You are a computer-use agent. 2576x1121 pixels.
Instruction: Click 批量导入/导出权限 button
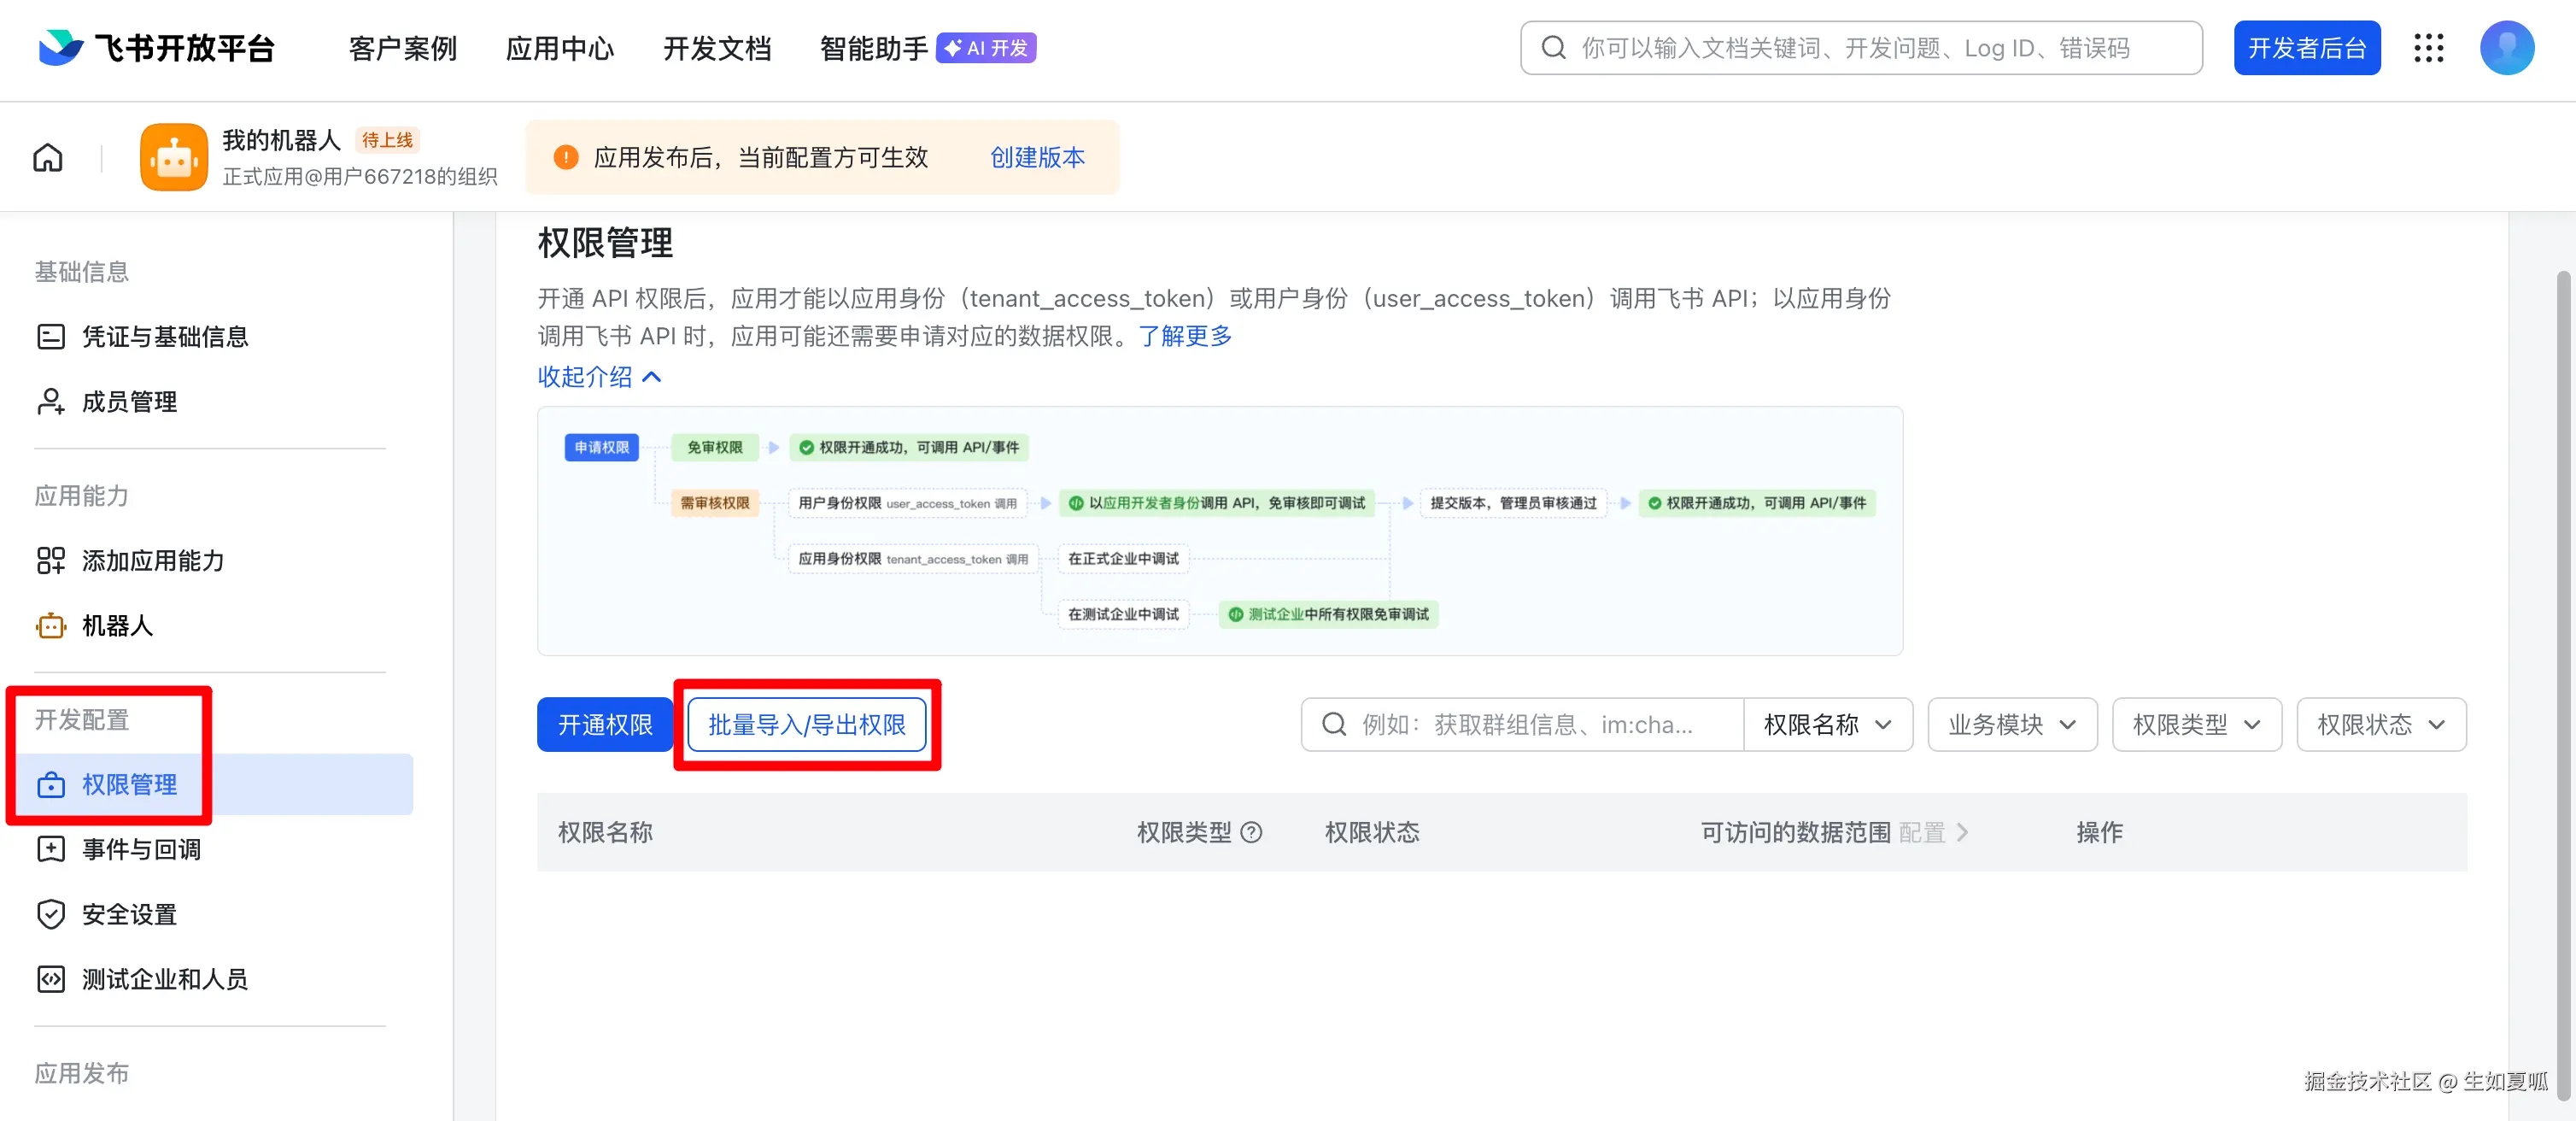806,724
